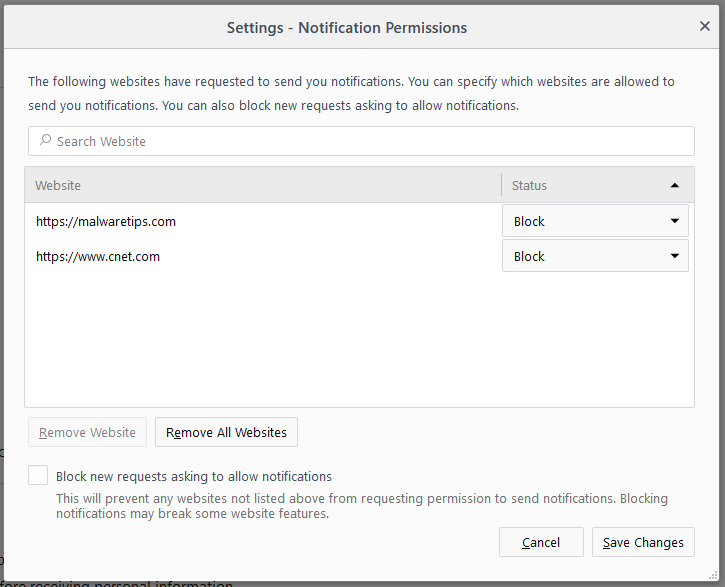Open the status dropdown for www.cnet.com
Viewport: 725px width, 587px height.
pos(595,257)
